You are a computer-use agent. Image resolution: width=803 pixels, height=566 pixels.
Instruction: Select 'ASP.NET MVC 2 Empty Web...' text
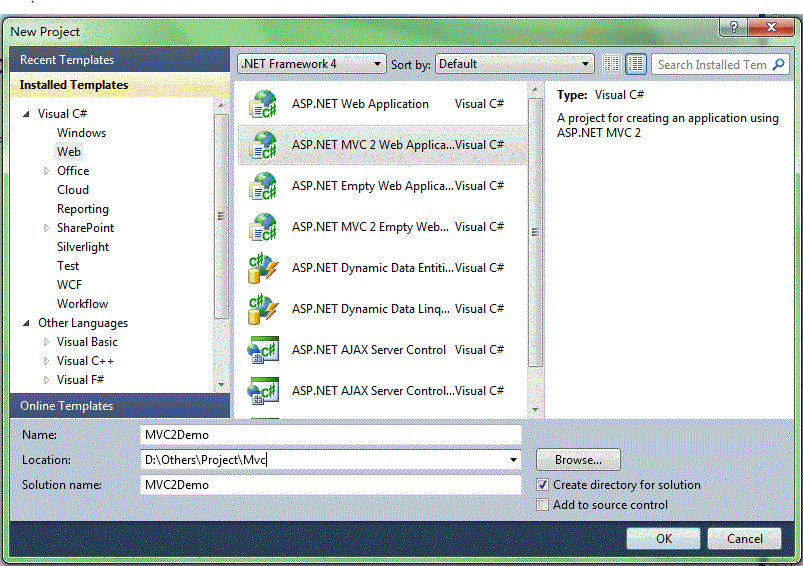[x=370, y=227]
